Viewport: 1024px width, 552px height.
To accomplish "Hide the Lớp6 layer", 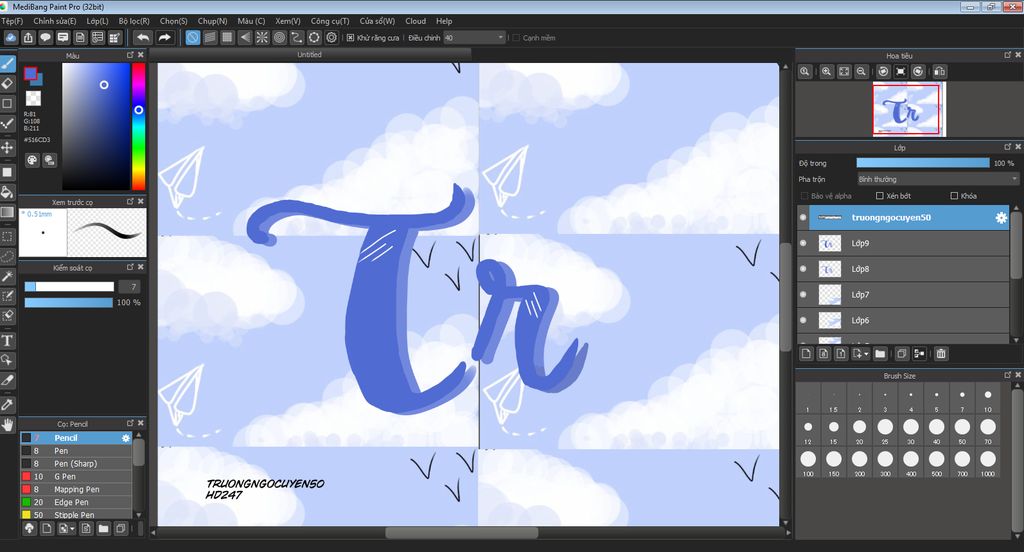I will click(803, 320).
